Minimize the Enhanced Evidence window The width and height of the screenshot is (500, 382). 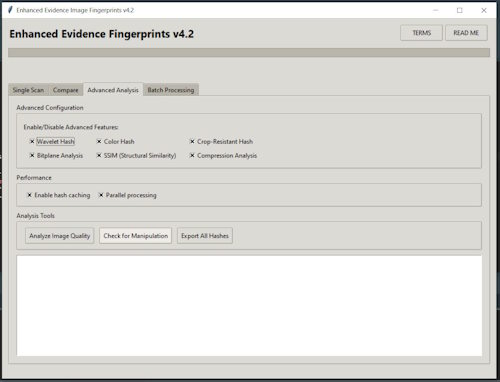click(x=435, y=10)
